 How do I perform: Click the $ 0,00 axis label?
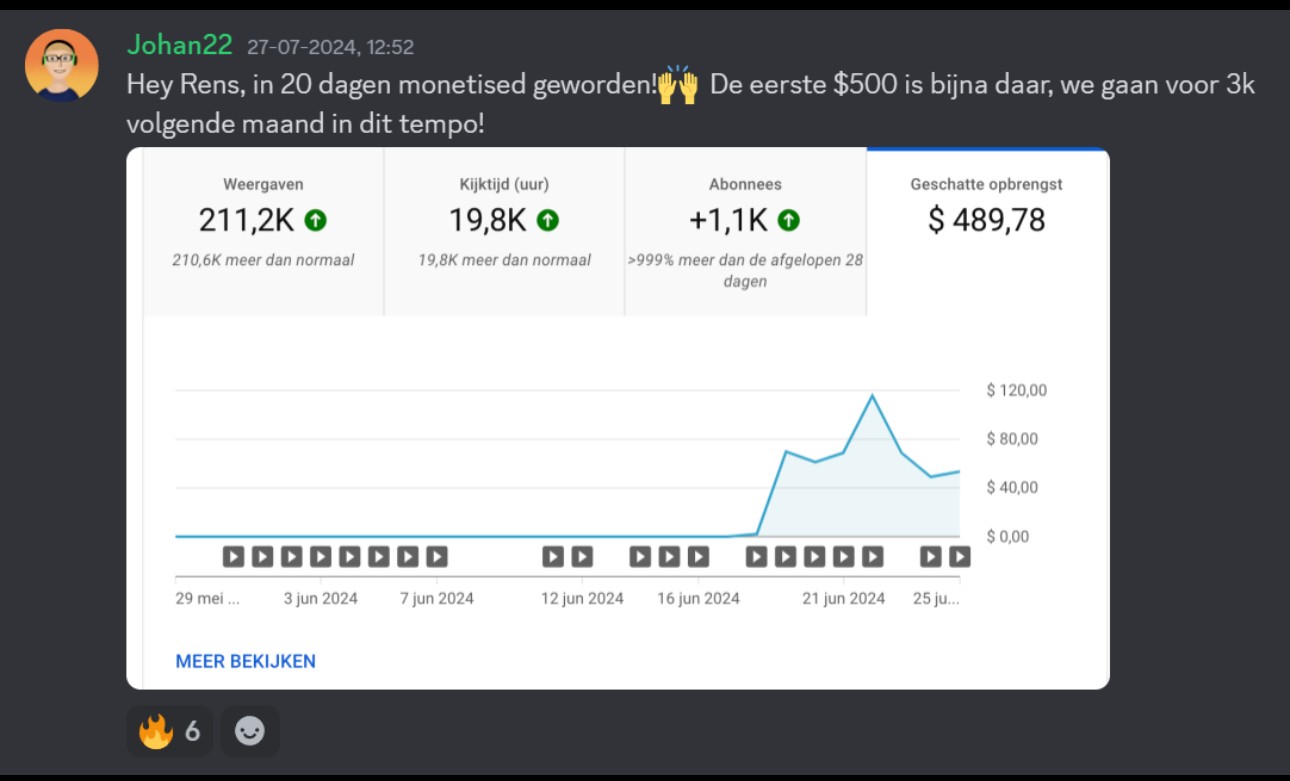coord(1007,537)
